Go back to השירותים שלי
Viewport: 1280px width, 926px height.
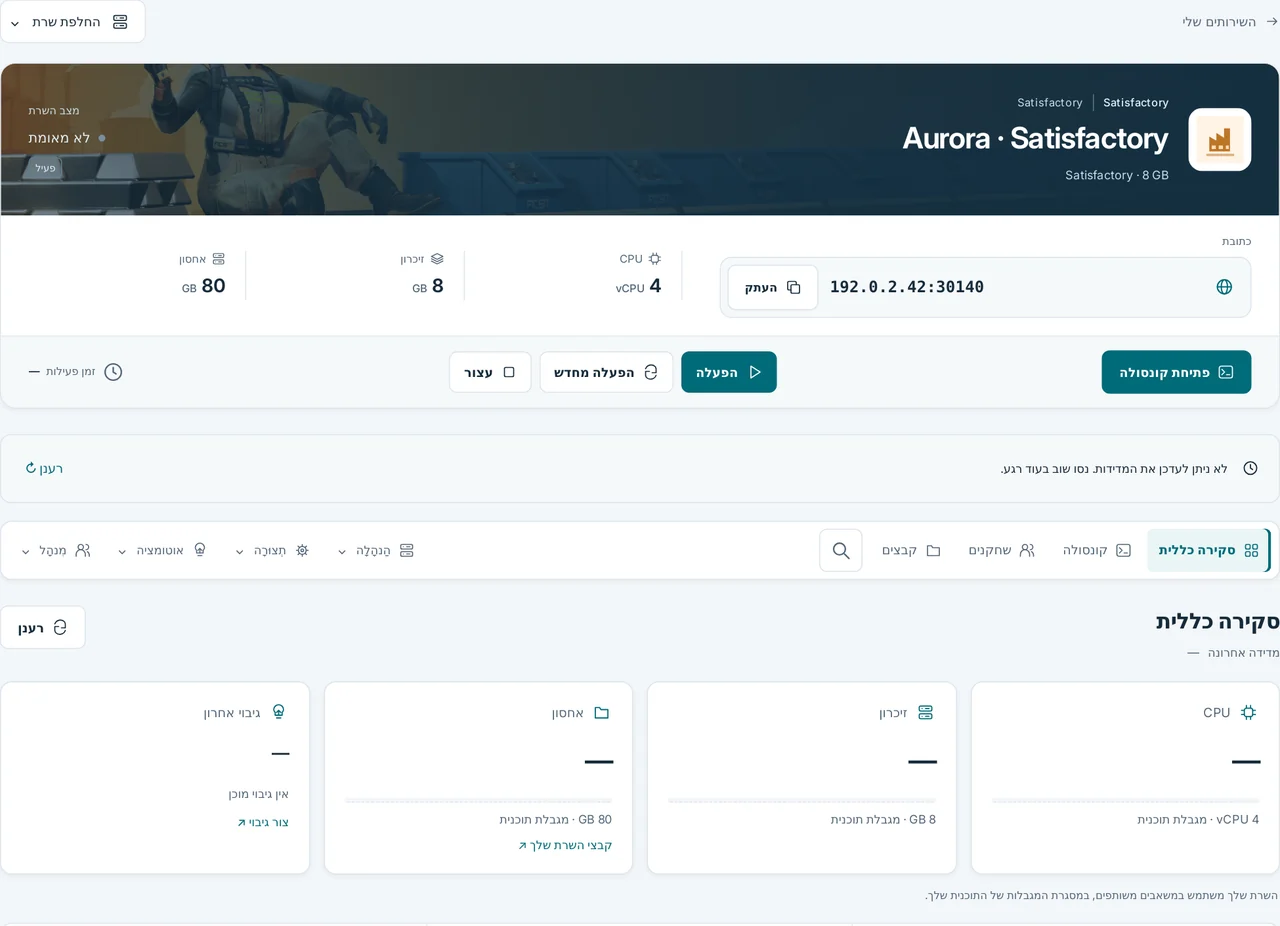(x=1230, y=21)
